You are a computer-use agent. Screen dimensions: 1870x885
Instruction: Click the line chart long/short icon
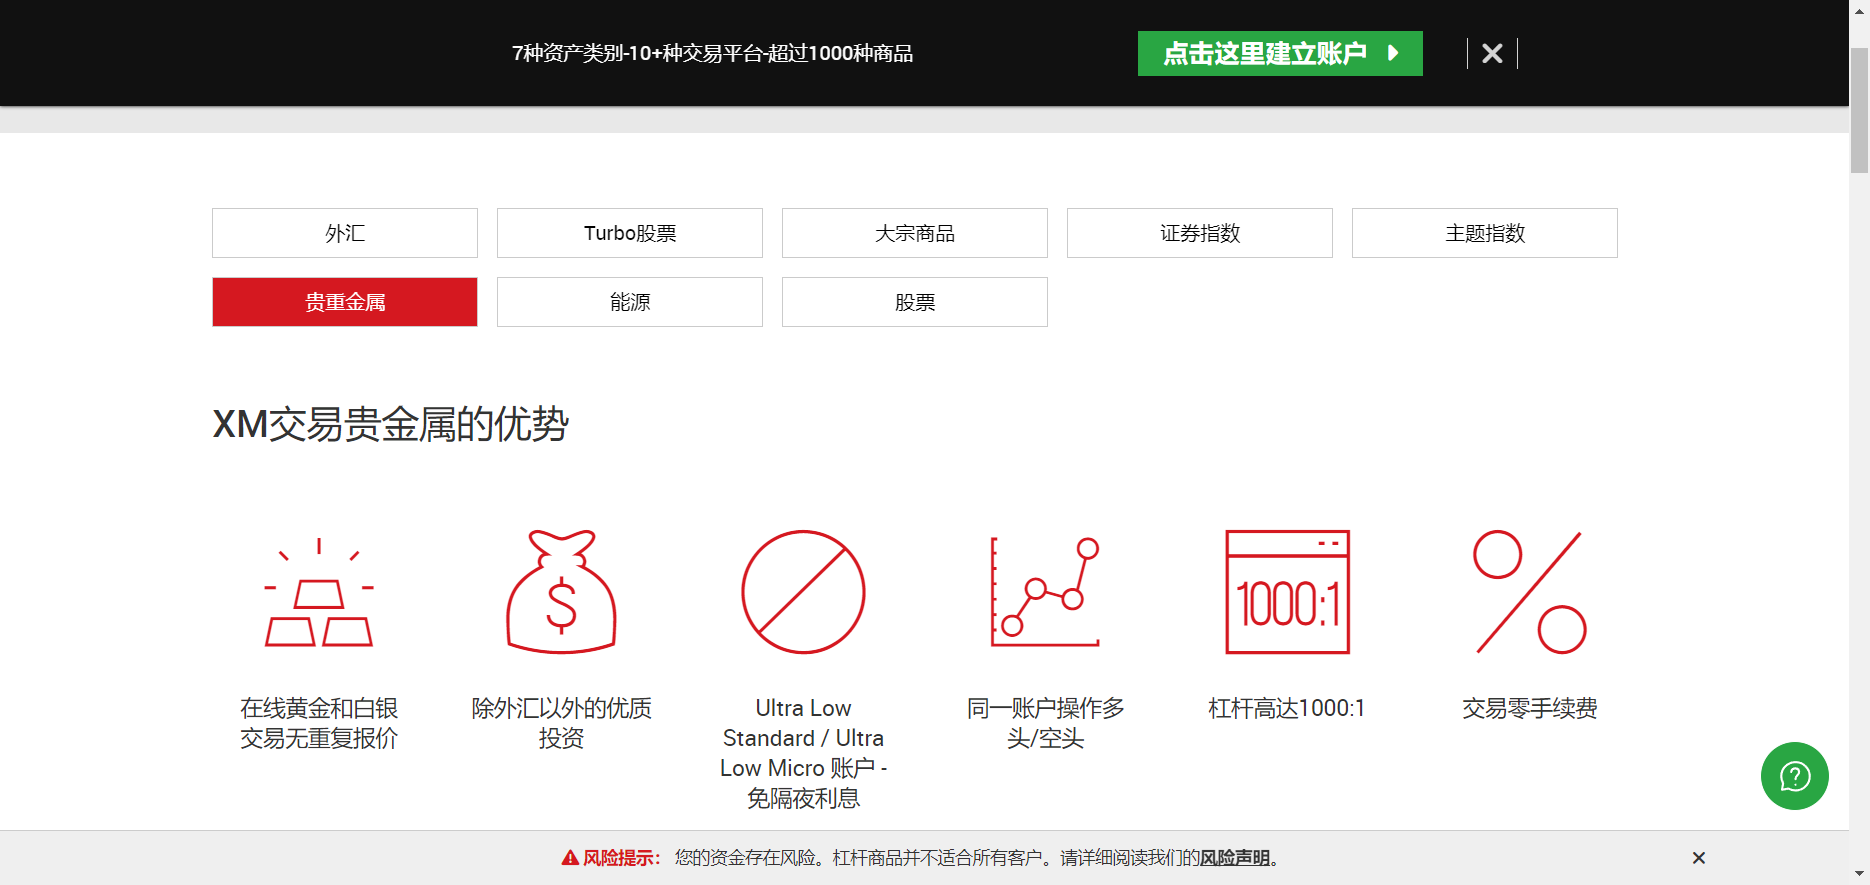[1045, 591]
